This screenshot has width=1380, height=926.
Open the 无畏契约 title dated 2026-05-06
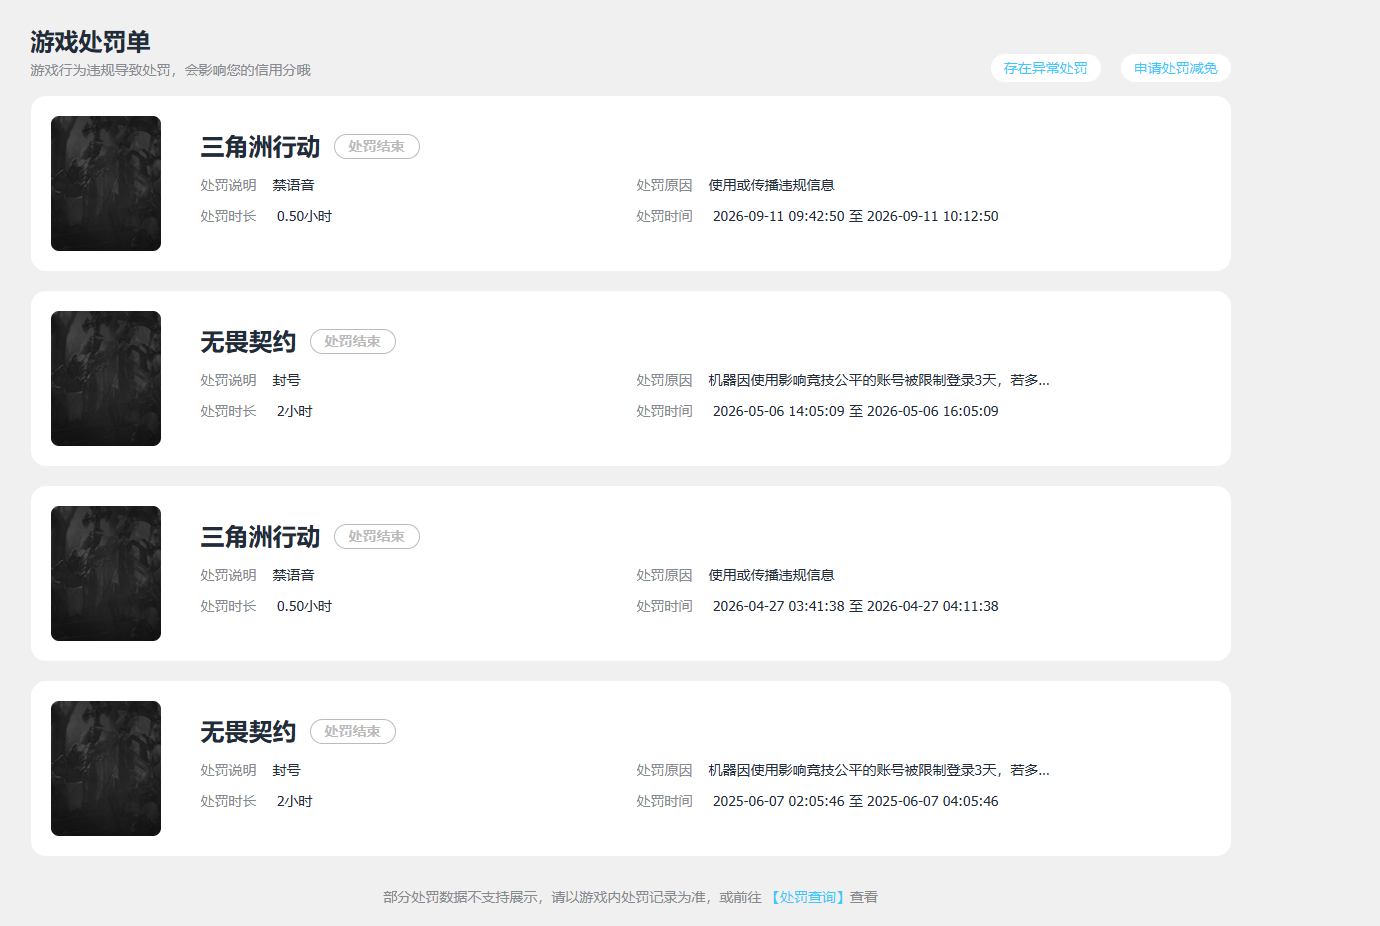pos(248,342)
